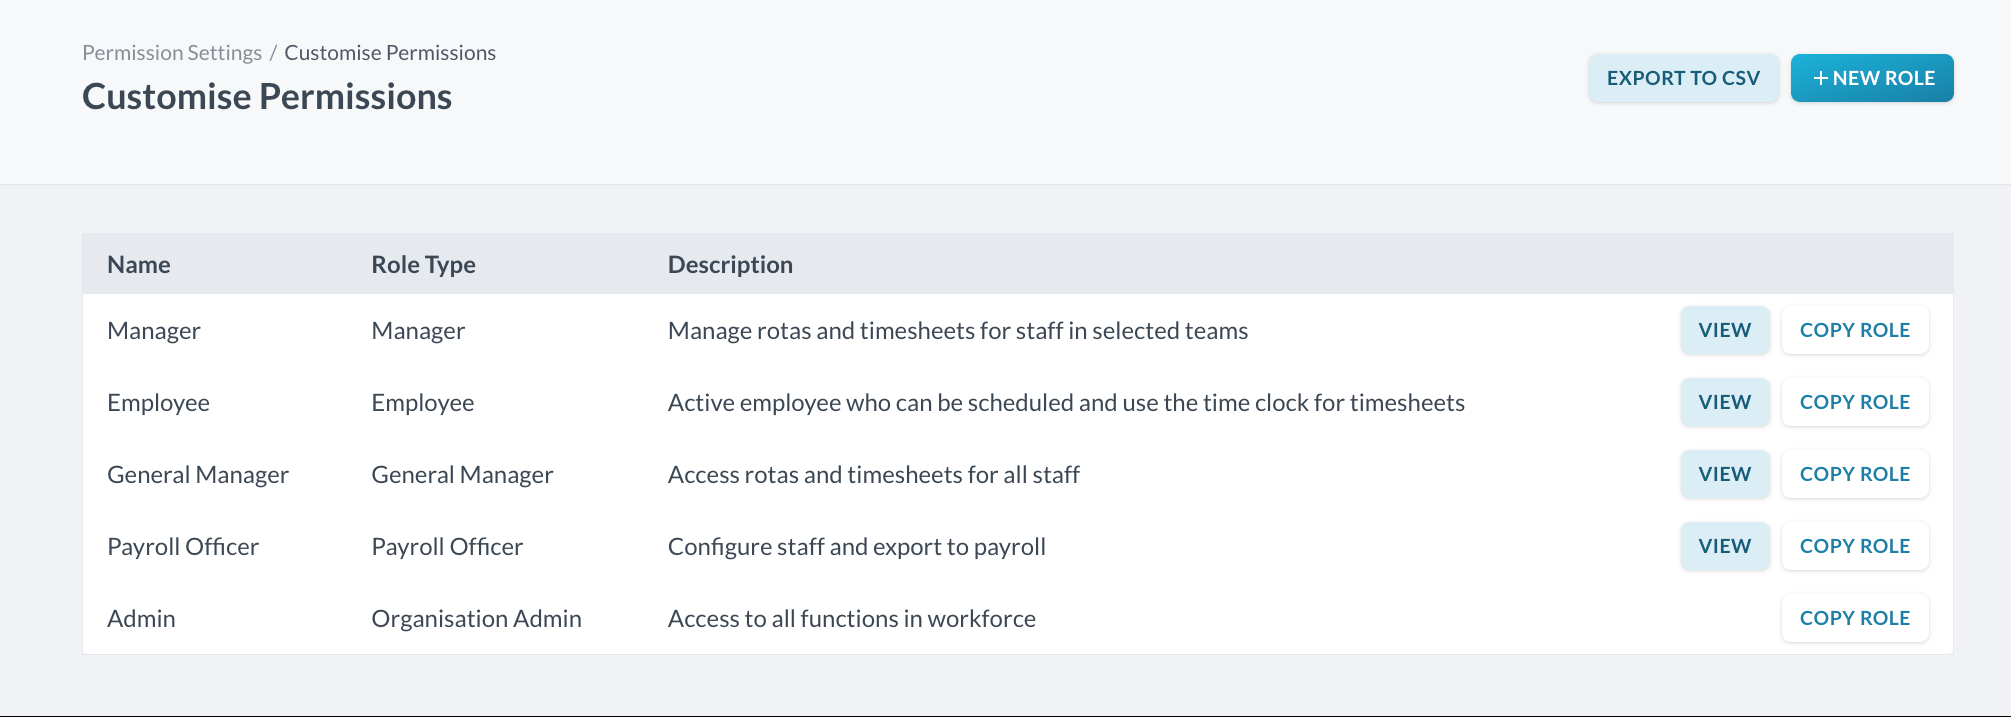Copy the Manager role
Image resolution: width=2011 pixels, height=717 pixels.
pos(1854,330)
